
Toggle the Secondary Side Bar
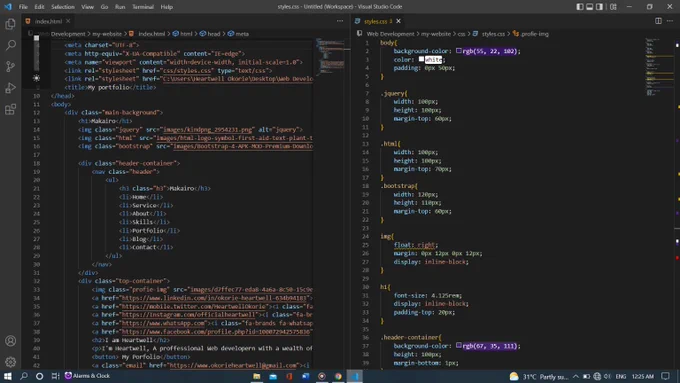599,7
